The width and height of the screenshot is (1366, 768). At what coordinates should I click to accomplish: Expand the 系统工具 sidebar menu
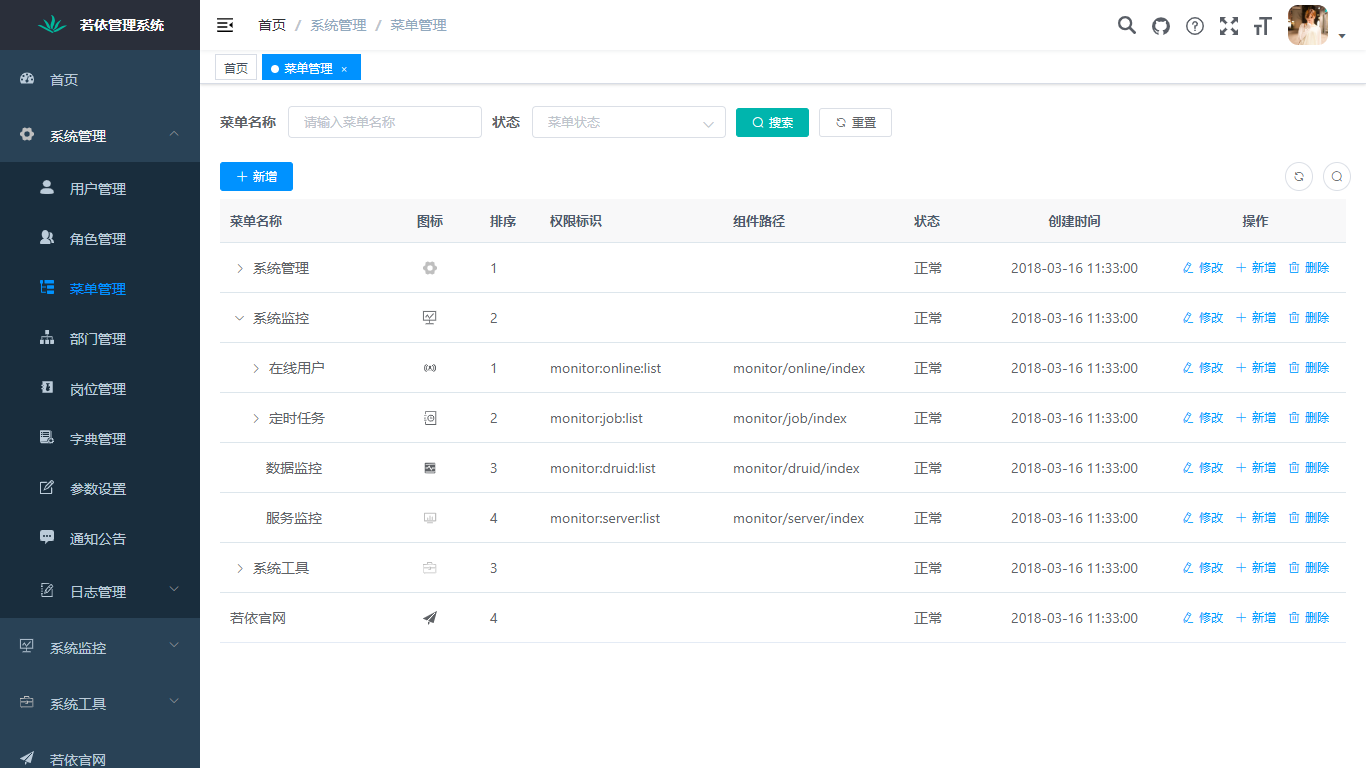pos(99,703)
